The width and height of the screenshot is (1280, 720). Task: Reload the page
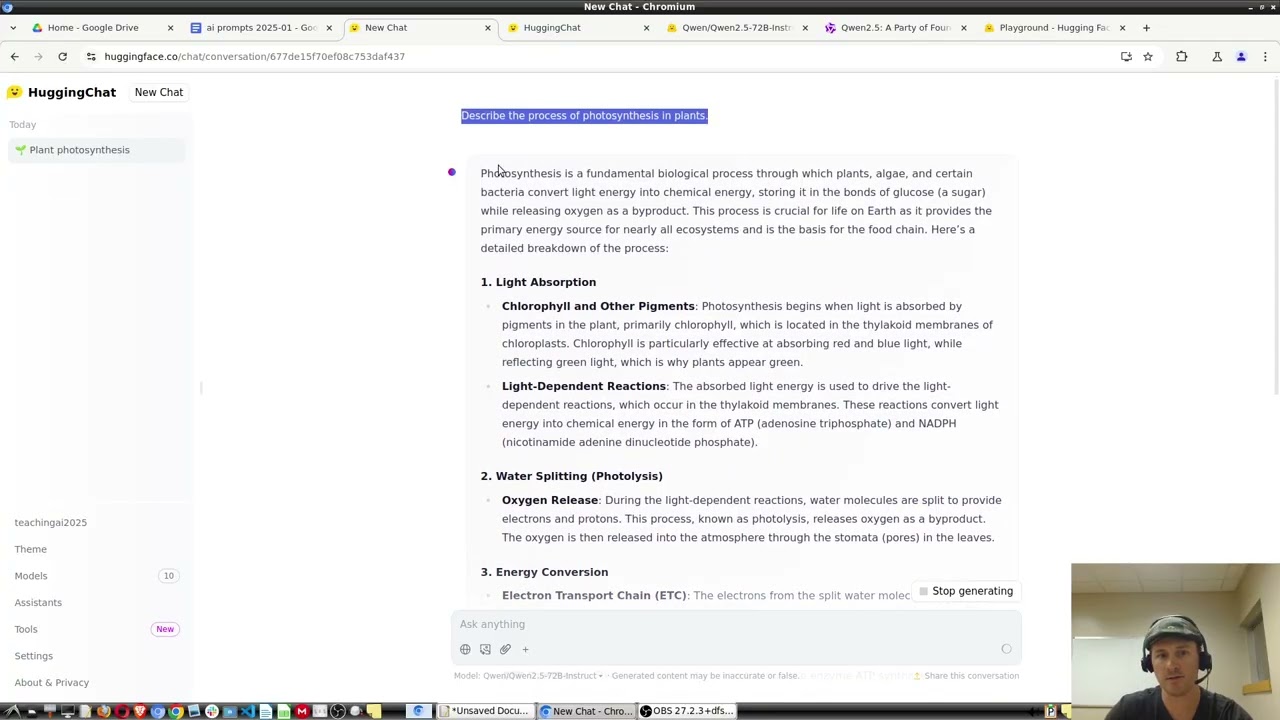point(62,57)
